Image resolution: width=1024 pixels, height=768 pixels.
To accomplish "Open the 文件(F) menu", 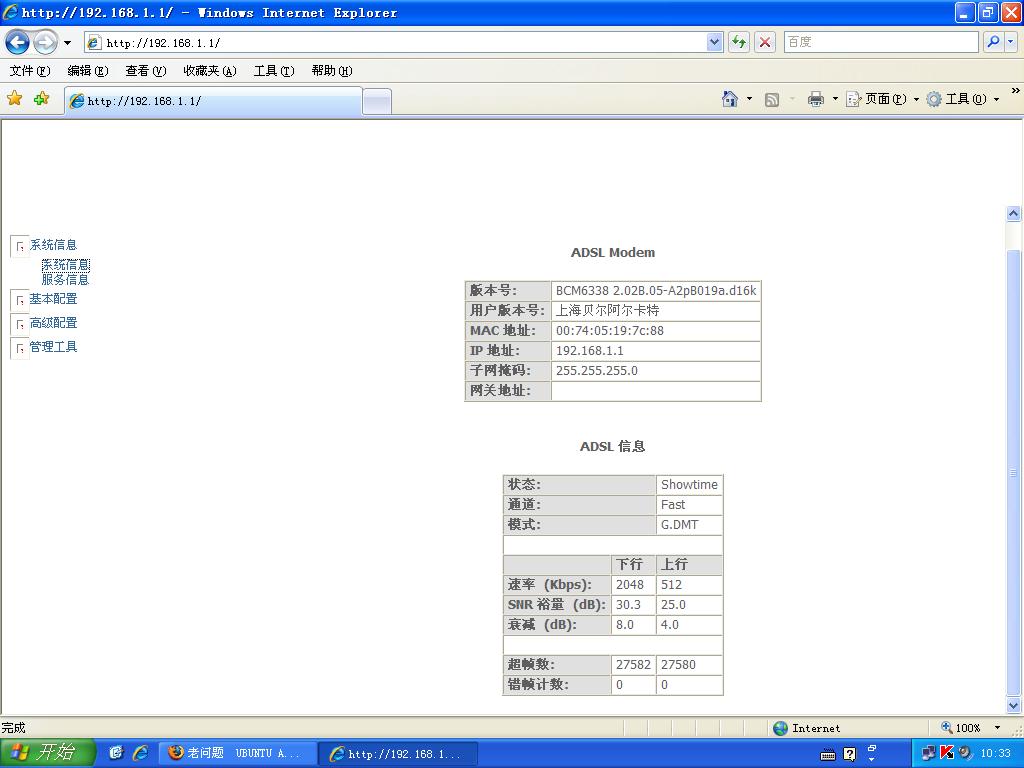I will [x=30, y=71].
